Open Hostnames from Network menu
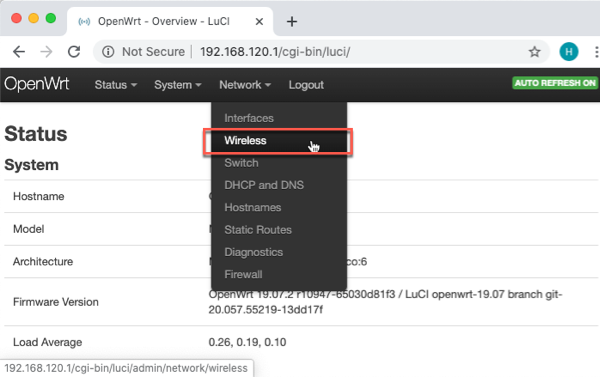 pos(279,207)
